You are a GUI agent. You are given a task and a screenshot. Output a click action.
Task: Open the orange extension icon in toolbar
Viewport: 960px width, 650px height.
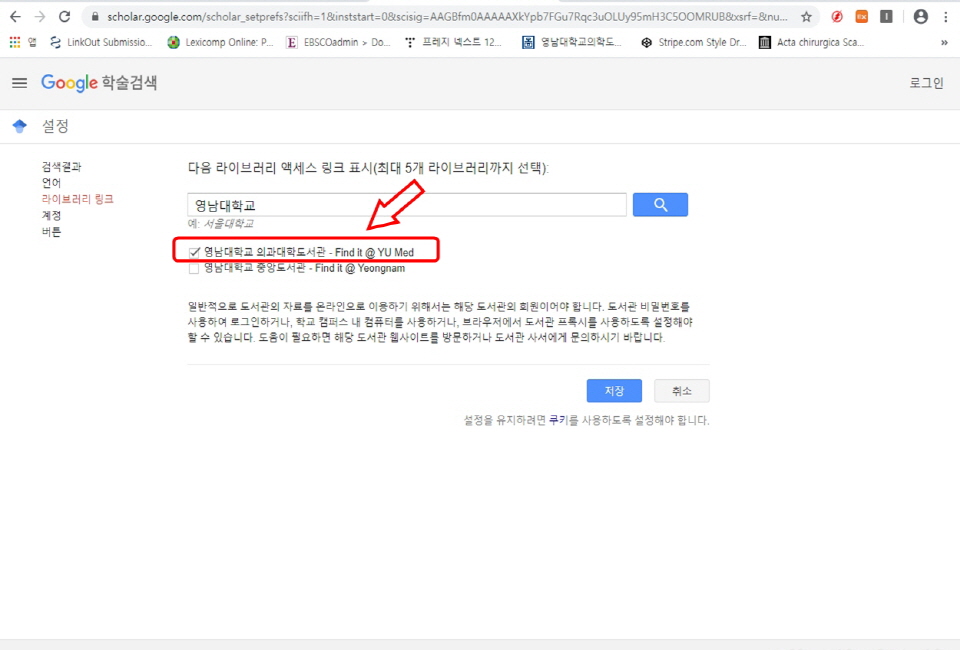861,17
